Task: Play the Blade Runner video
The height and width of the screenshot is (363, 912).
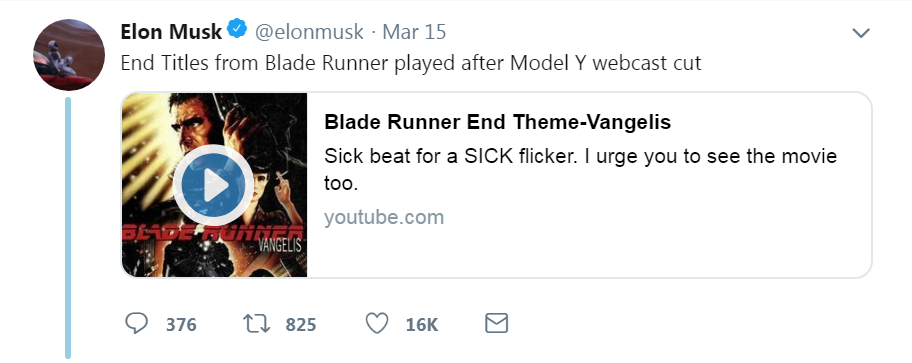Action: point(213,185)
